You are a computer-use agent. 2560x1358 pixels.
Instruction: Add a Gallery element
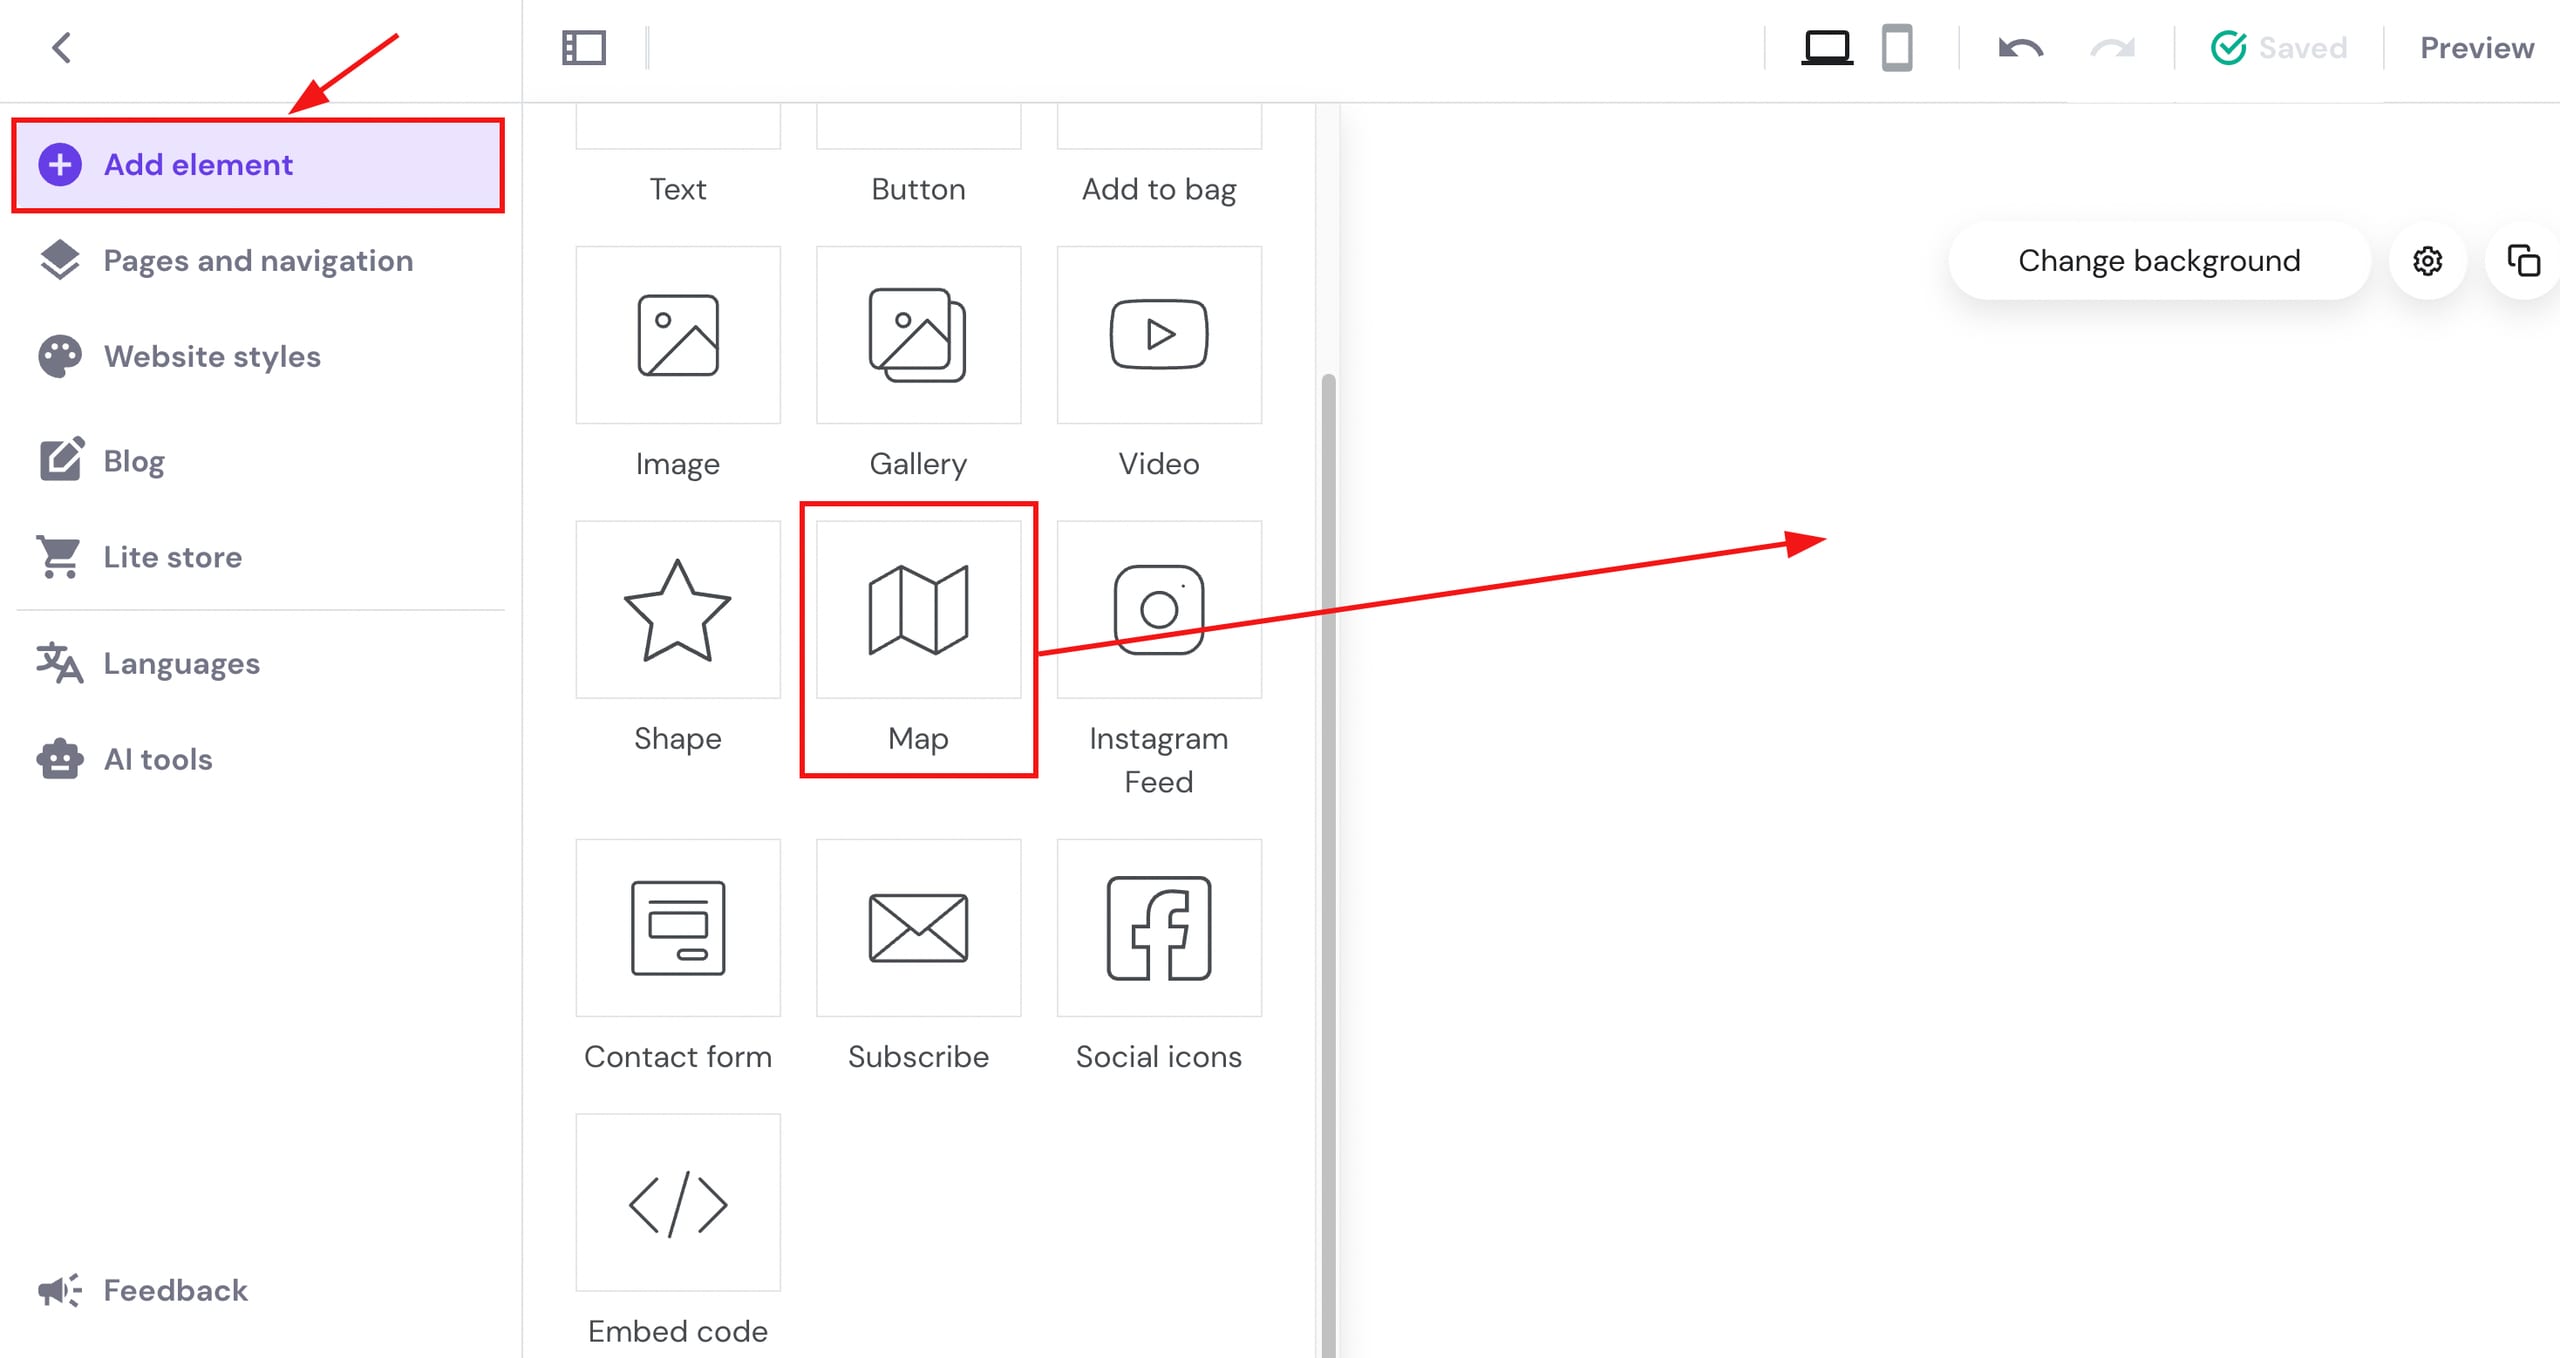[x=918, y=335]
